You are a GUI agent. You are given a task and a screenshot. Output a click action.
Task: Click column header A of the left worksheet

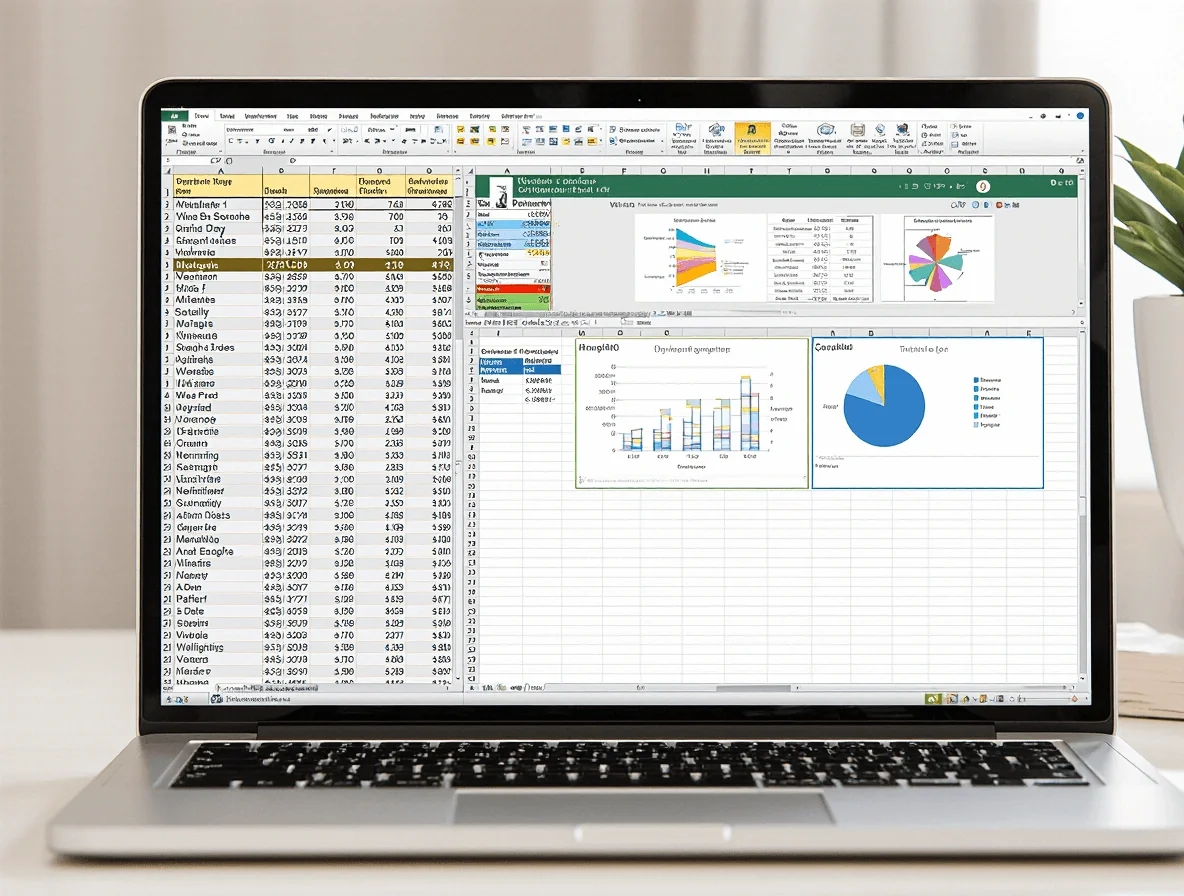coord(220,171)
